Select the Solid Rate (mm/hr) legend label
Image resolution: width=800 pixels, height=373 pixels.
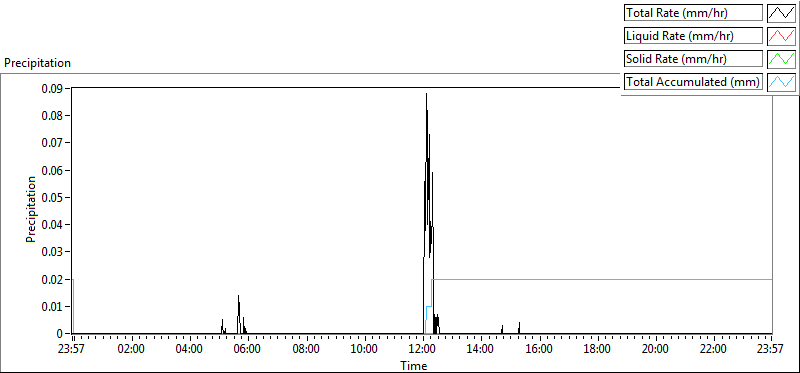pyautogui.click(x=693, y=59)
